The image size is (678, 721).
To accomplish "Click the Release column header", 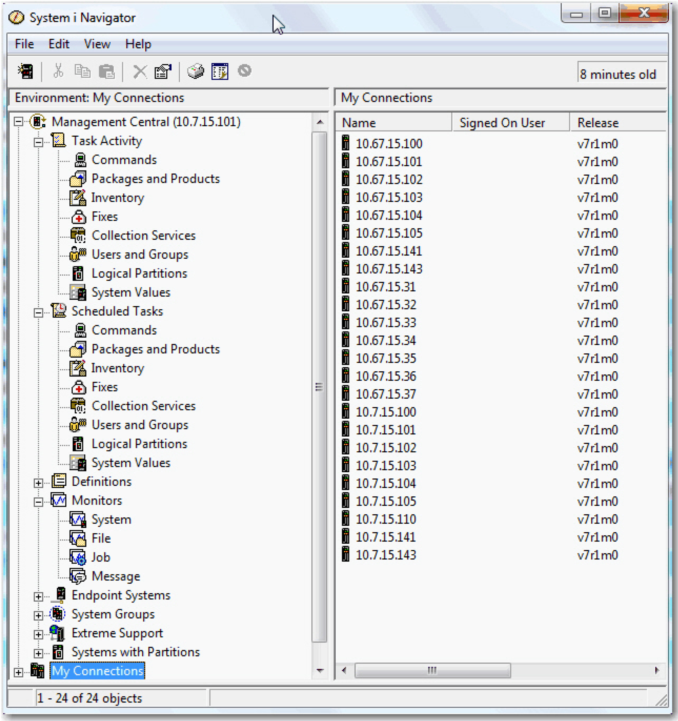I will tap(598, 123).
